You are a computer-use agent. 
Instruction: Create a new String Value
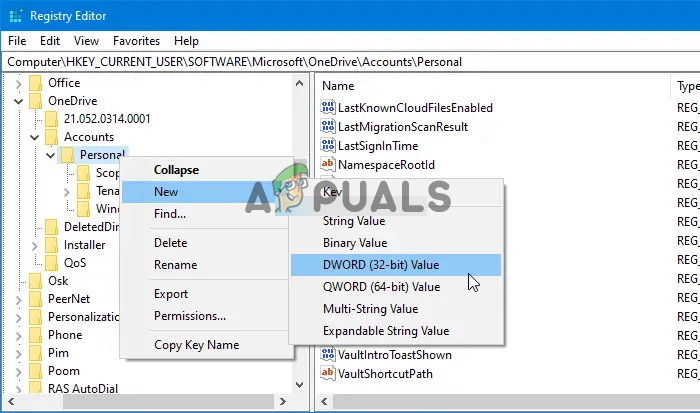tap(396, 221)
